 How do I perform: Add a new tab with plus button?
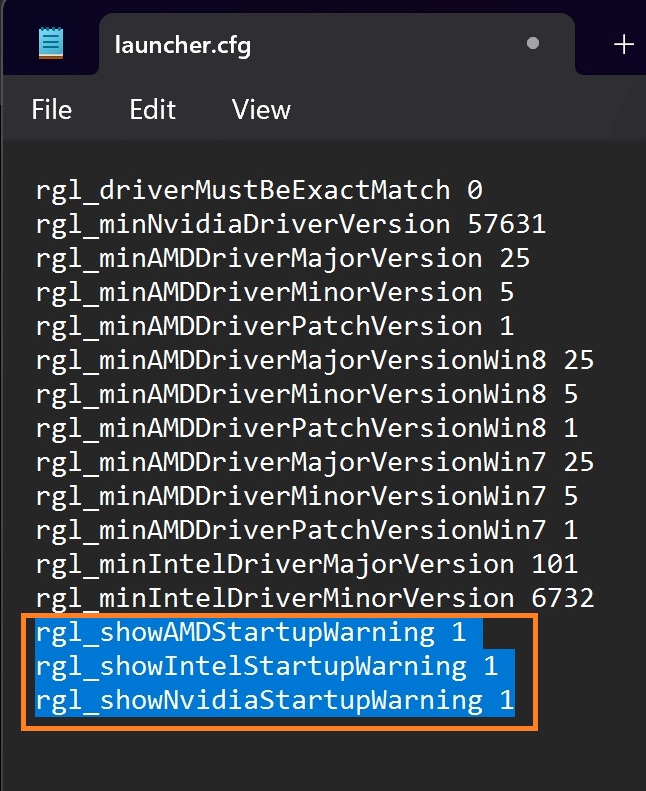[x=624, y=44]
